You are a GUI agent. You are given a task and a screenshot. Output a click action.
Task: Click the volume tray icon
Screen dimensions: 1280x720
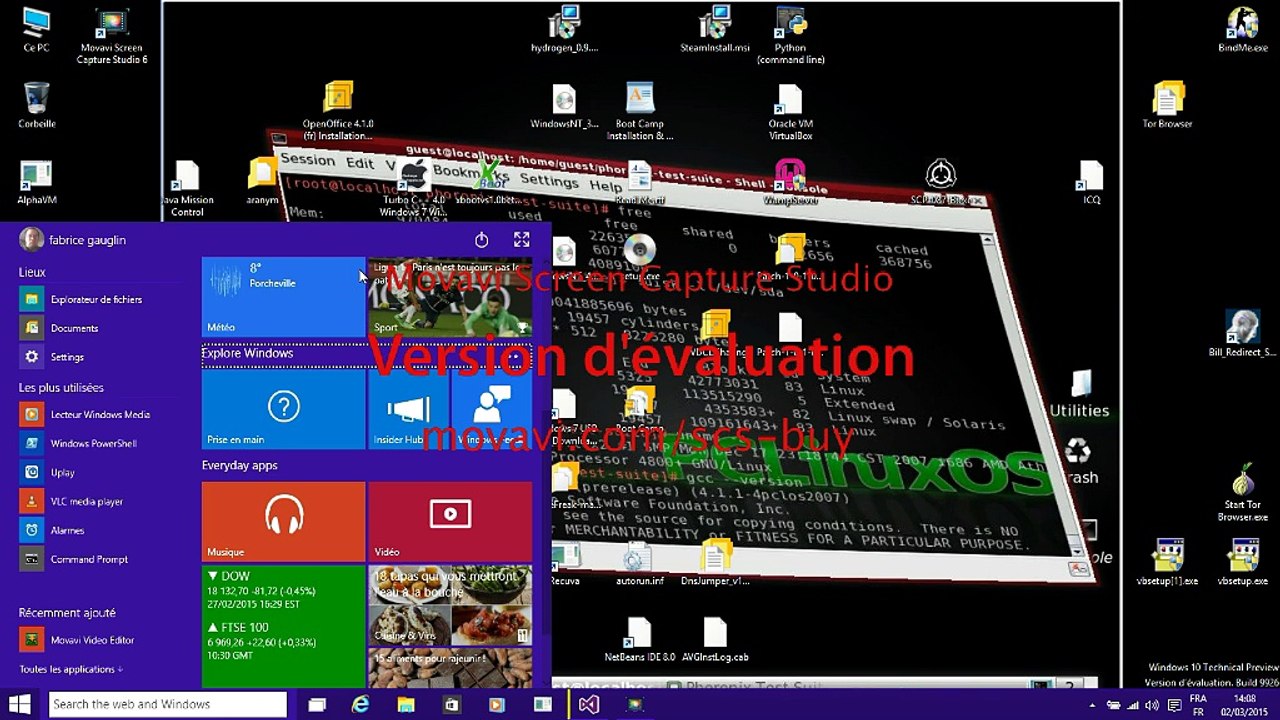[x=1153, y=705]
